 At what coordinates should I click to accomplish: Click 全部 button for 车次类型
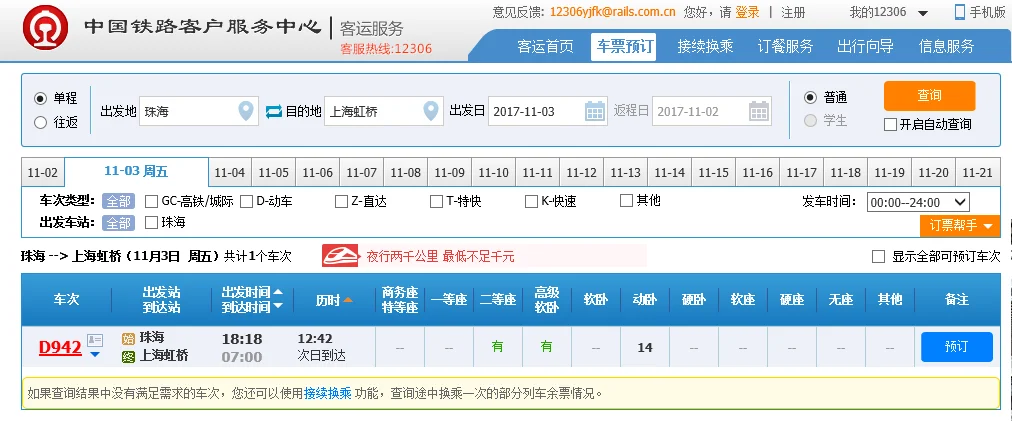tap(118, 201)
